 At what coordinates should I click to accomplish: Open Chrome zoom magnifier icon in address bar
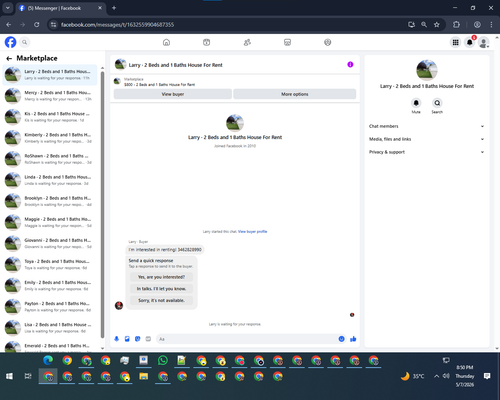click(424, 25)
